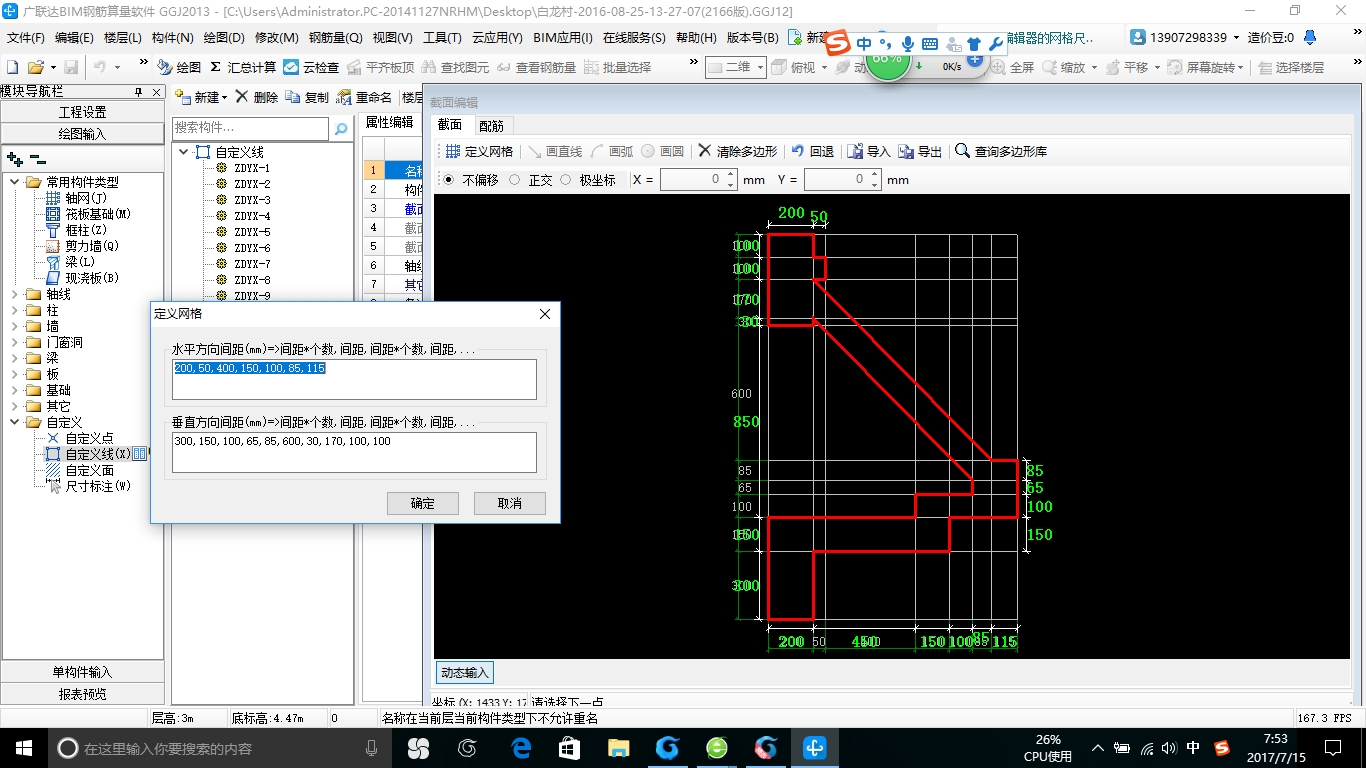Viewport: 1366px width, 768px height.
Task: Run 汇总计算 summary calculation
Action: tap(243, 67)
